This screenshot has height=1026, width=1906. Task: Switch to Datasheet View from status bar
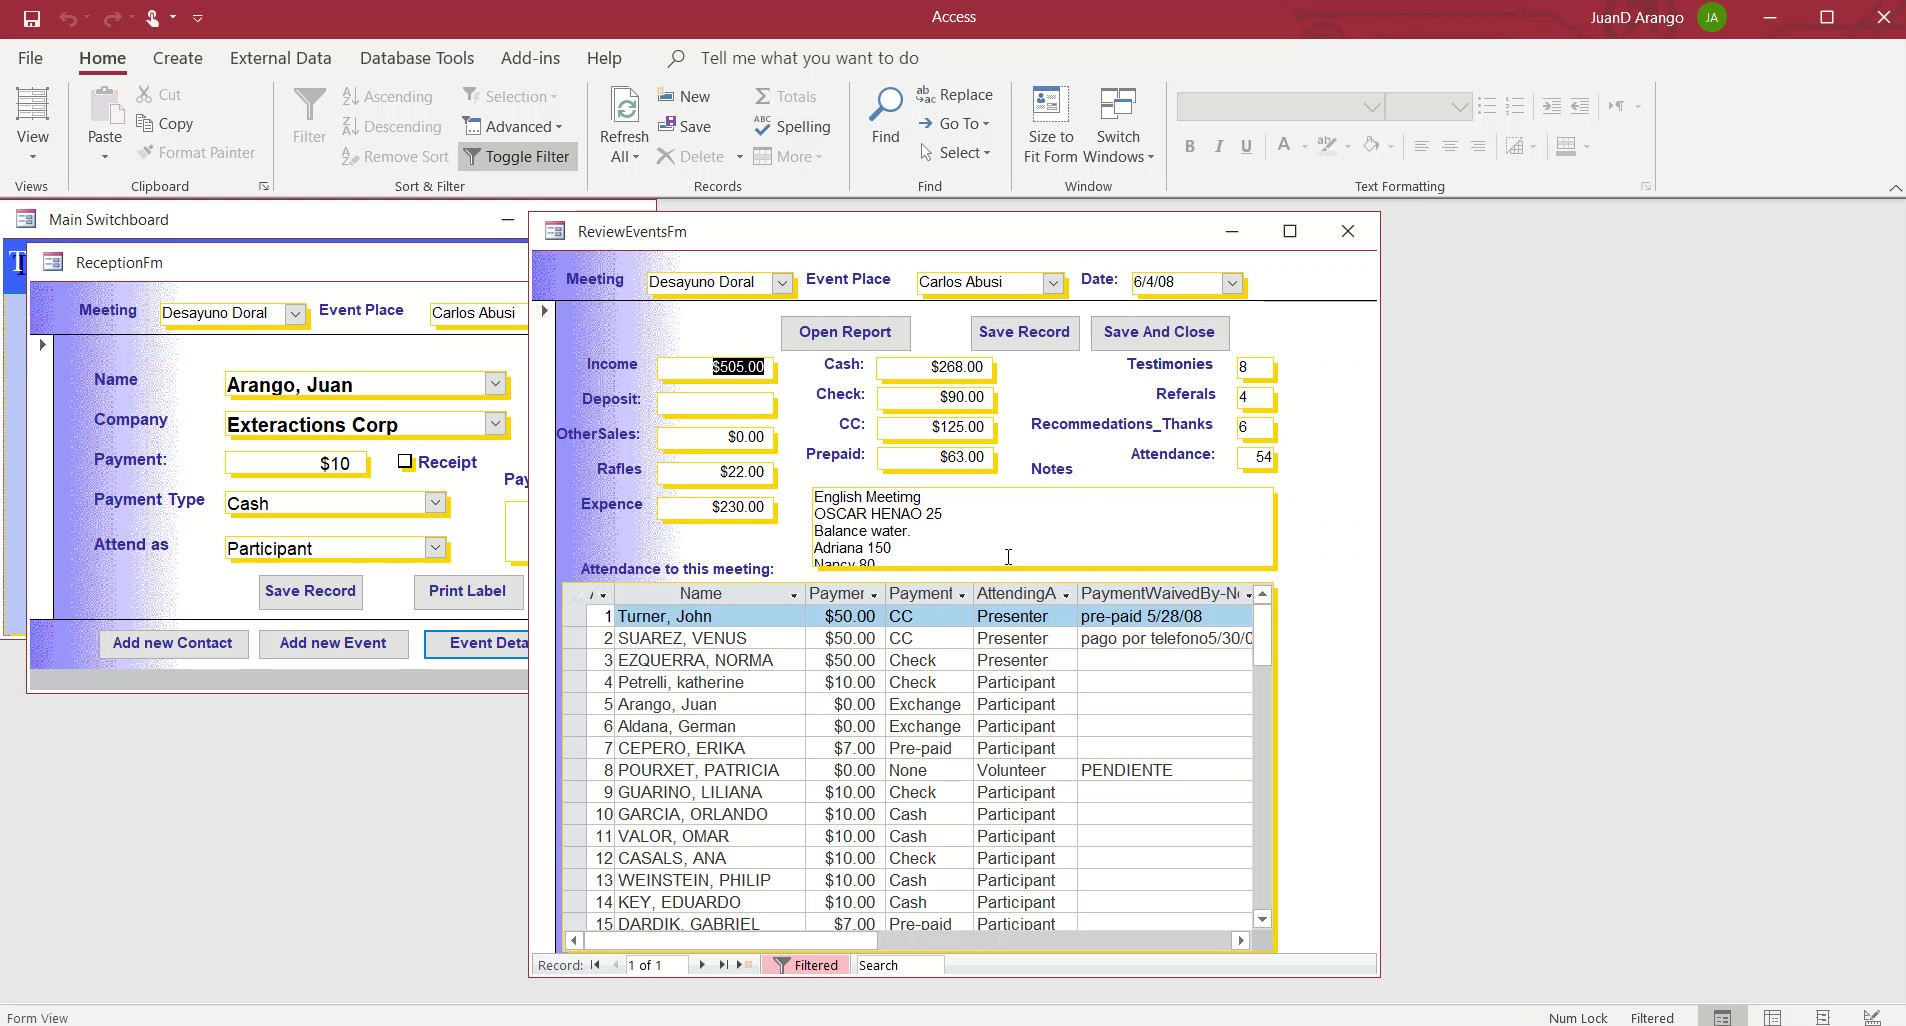pos(1772,1017)
